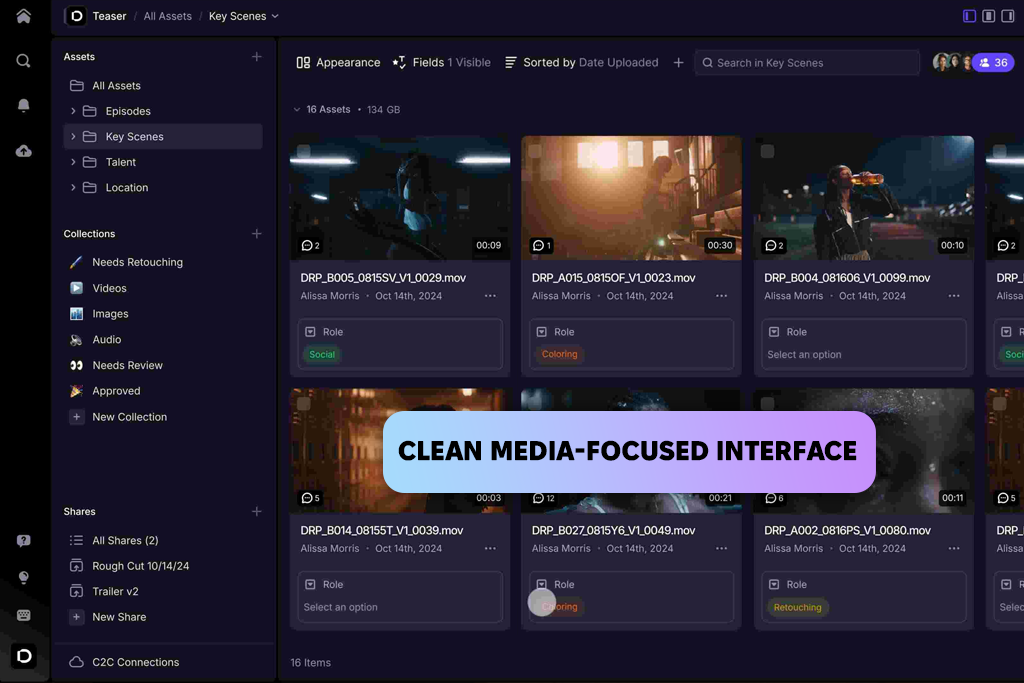The width and height of the screenshot is (1024, 683).
Task: Expand the Talent folder chevron
Action: [x=73, y=162]
